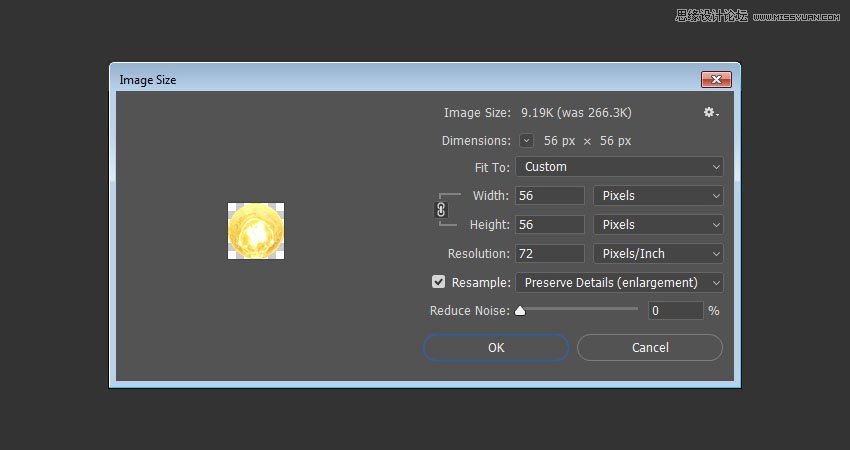Click the Reduce Noise slider track

pos(578,308)
